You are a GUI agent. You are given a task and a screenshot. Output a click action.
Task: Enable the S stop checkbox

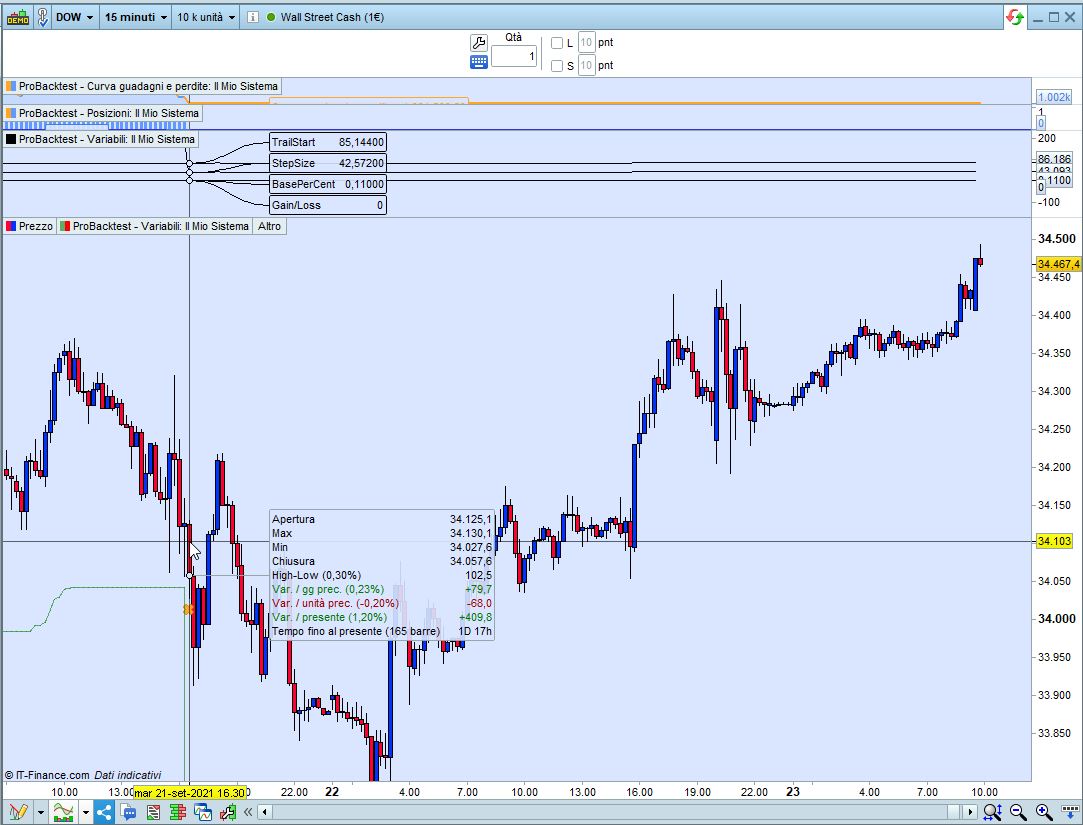[x=557, y=66]
